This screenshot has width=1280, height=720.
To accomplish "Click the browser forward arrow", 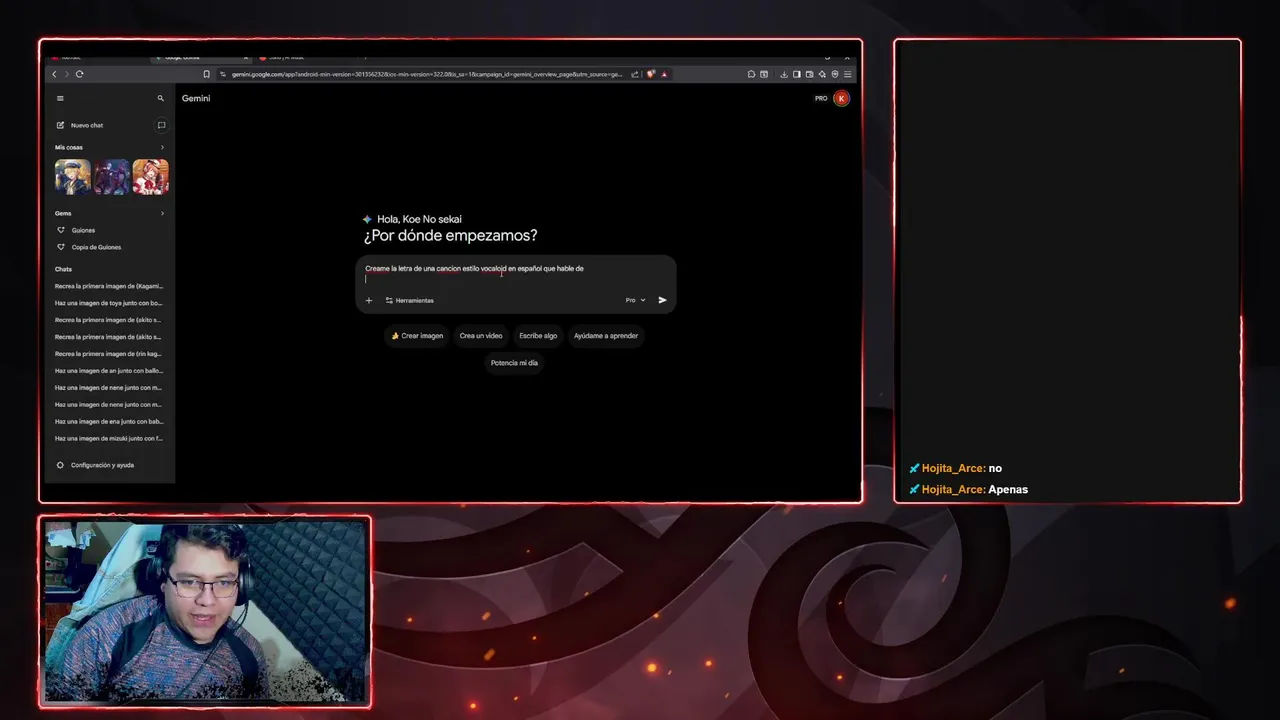I will point(67,74).
